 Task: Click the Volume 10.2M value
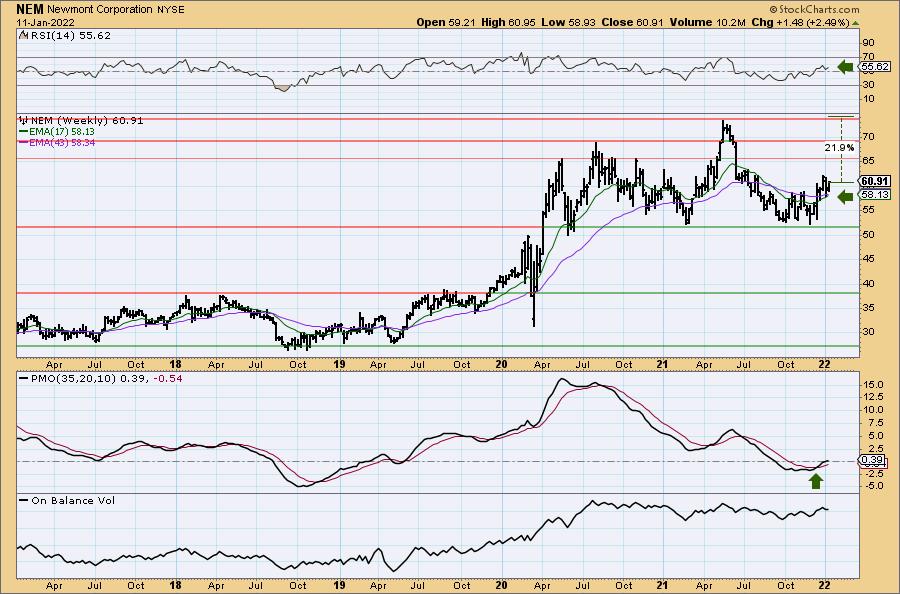tap(707, 22)
